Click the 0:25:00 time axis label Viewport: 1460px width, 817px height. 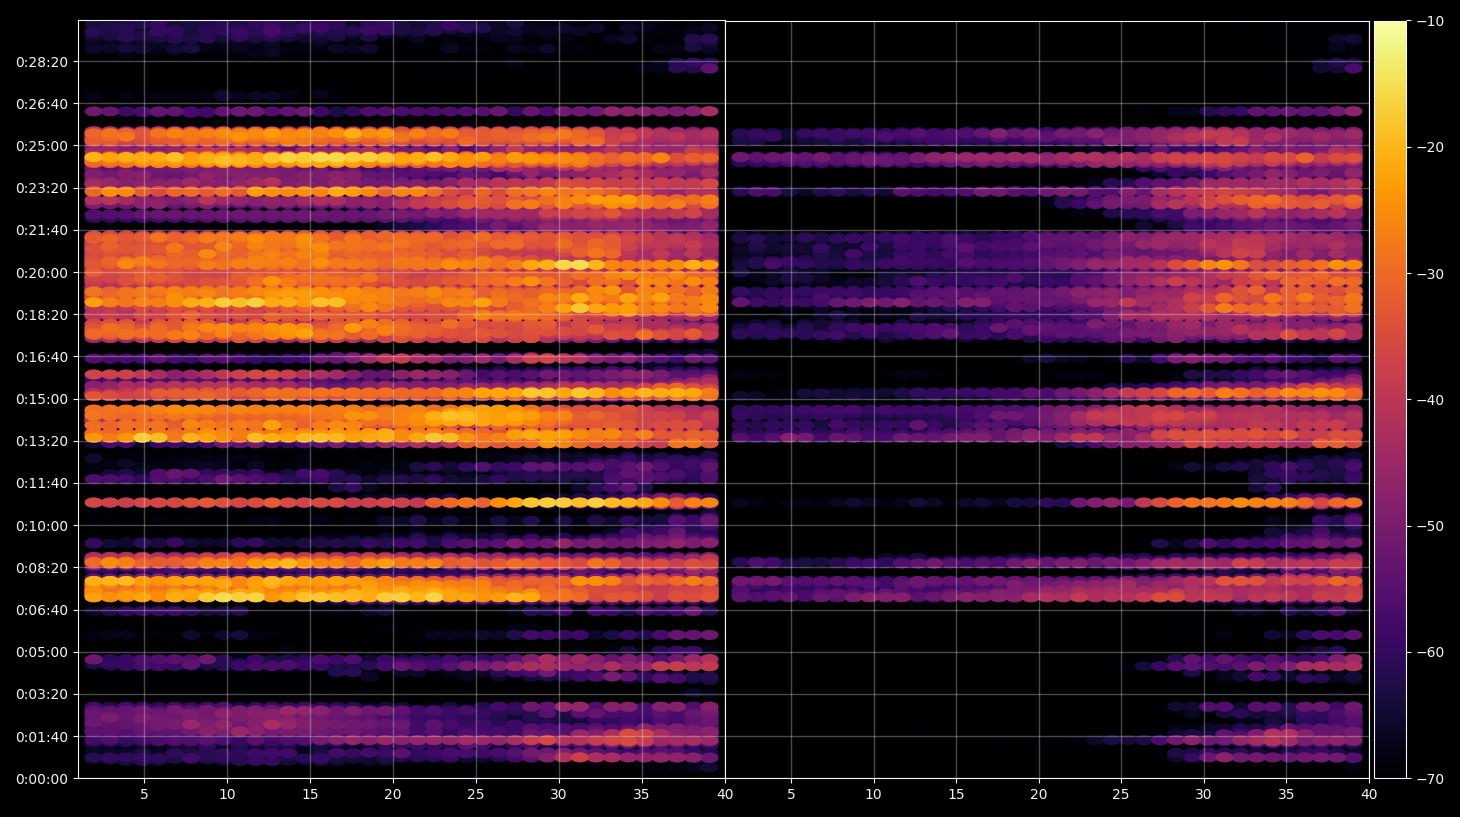[x=42, y=146]
